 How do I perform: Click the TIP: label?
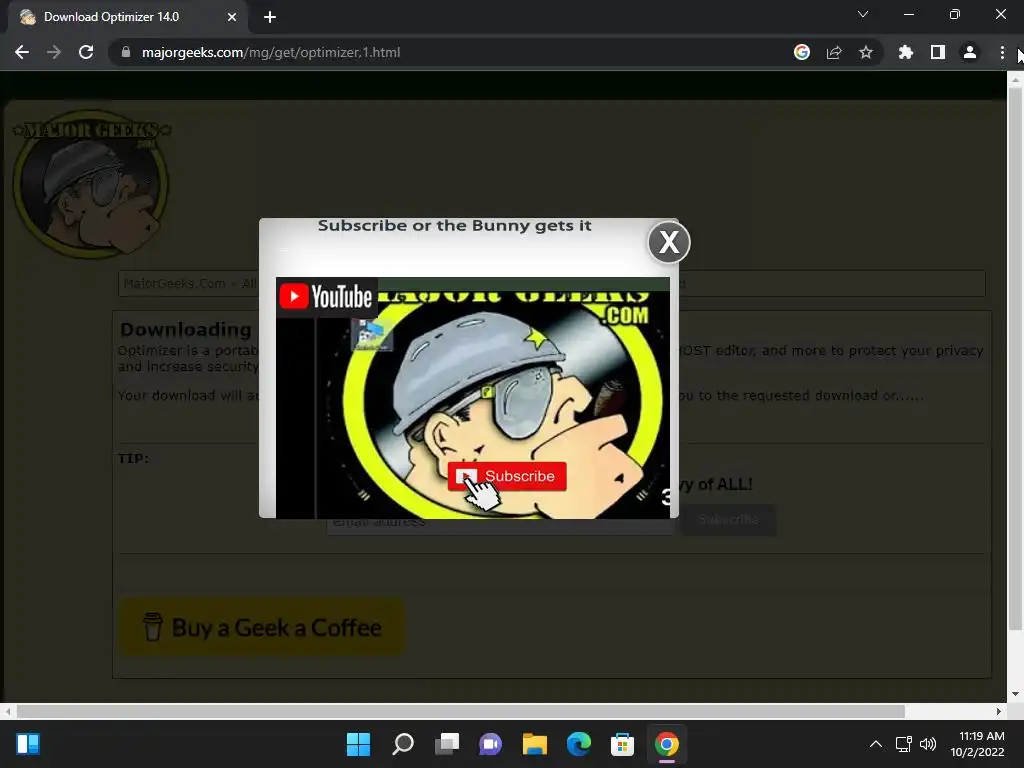(x=133, y=458)
